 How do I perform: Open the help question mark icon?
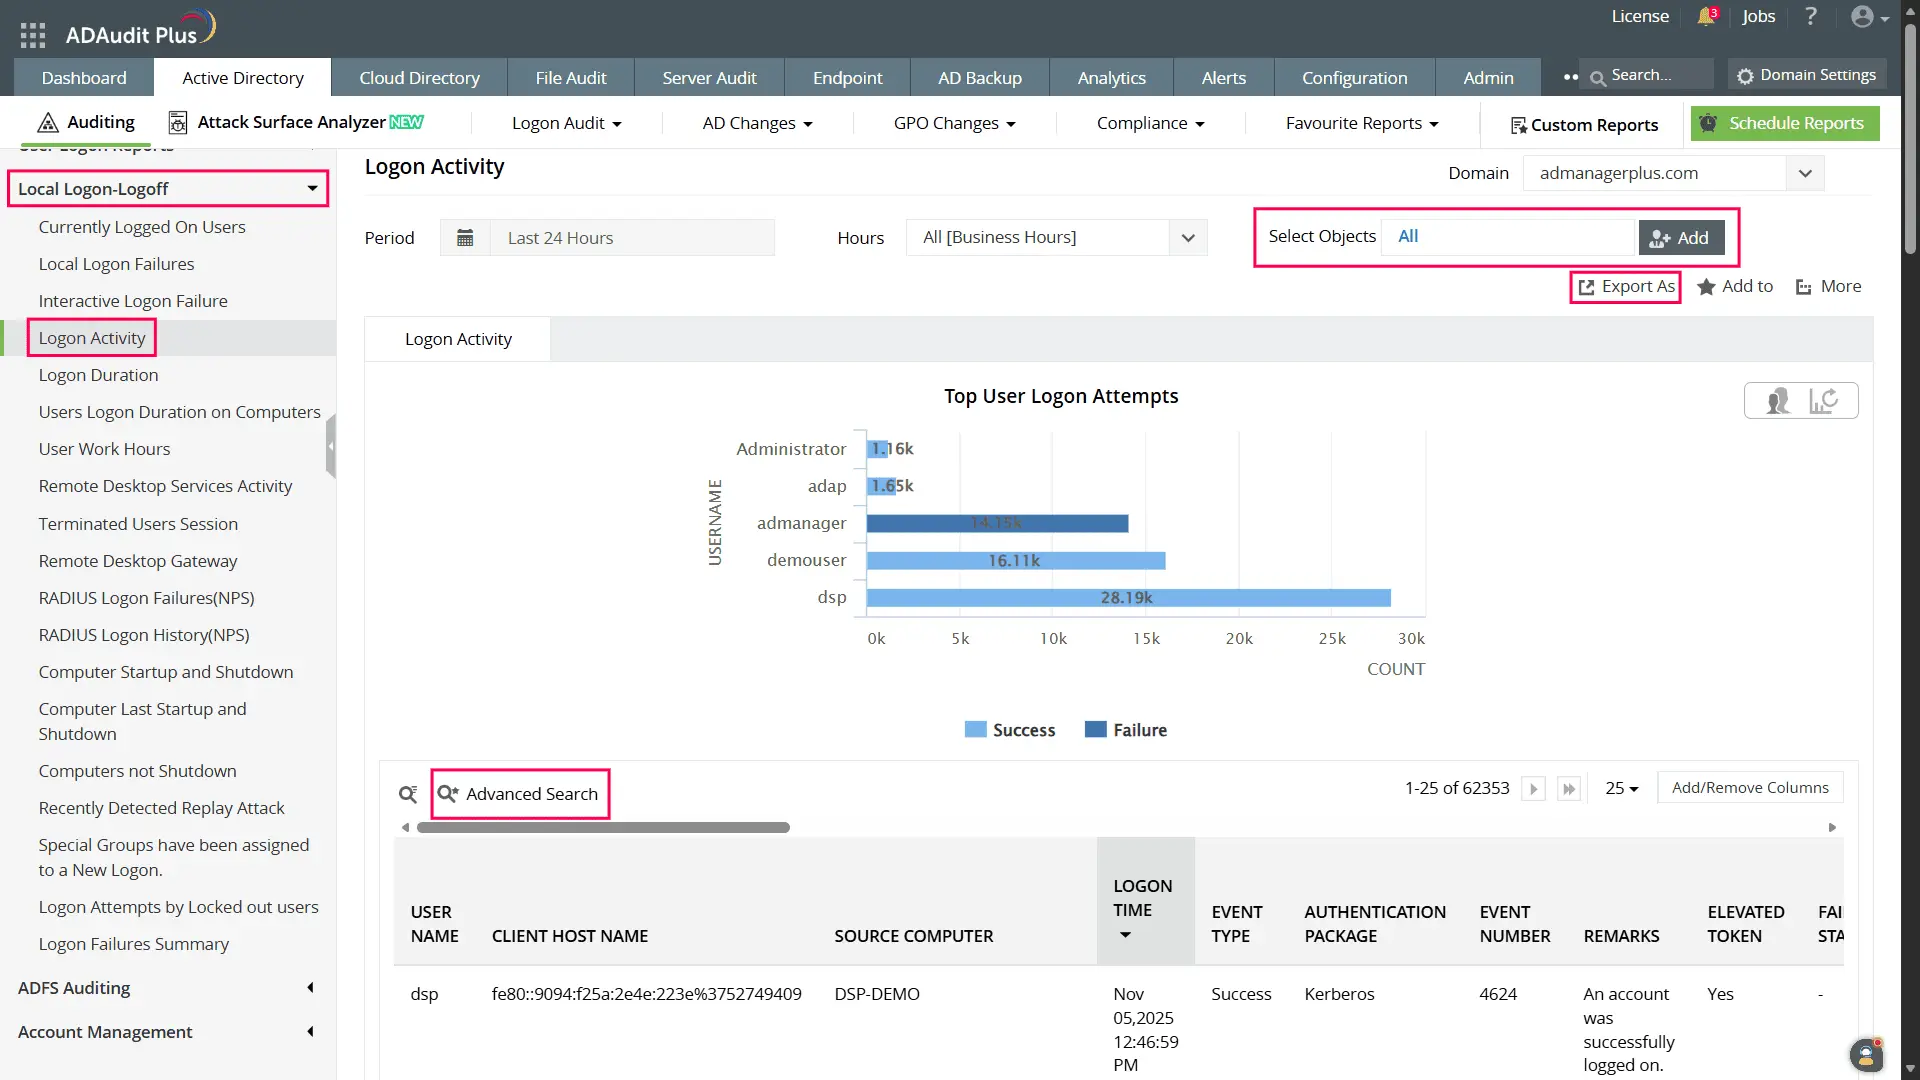pos(1810,17)
